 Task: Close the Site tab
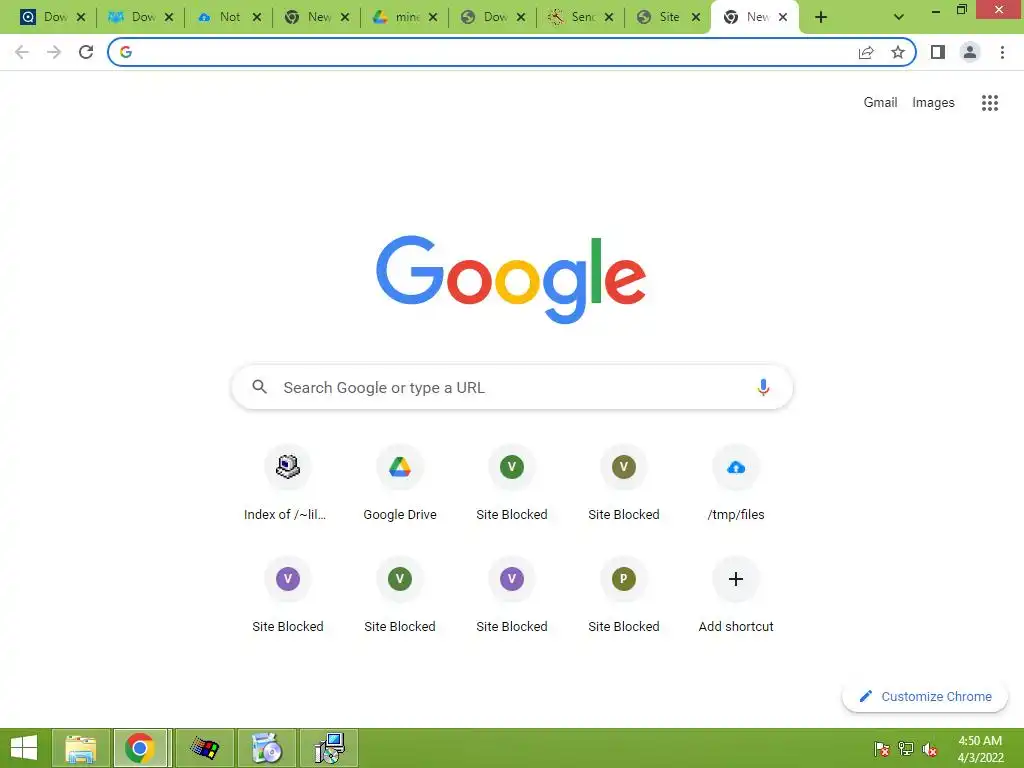tap(696, 17)
